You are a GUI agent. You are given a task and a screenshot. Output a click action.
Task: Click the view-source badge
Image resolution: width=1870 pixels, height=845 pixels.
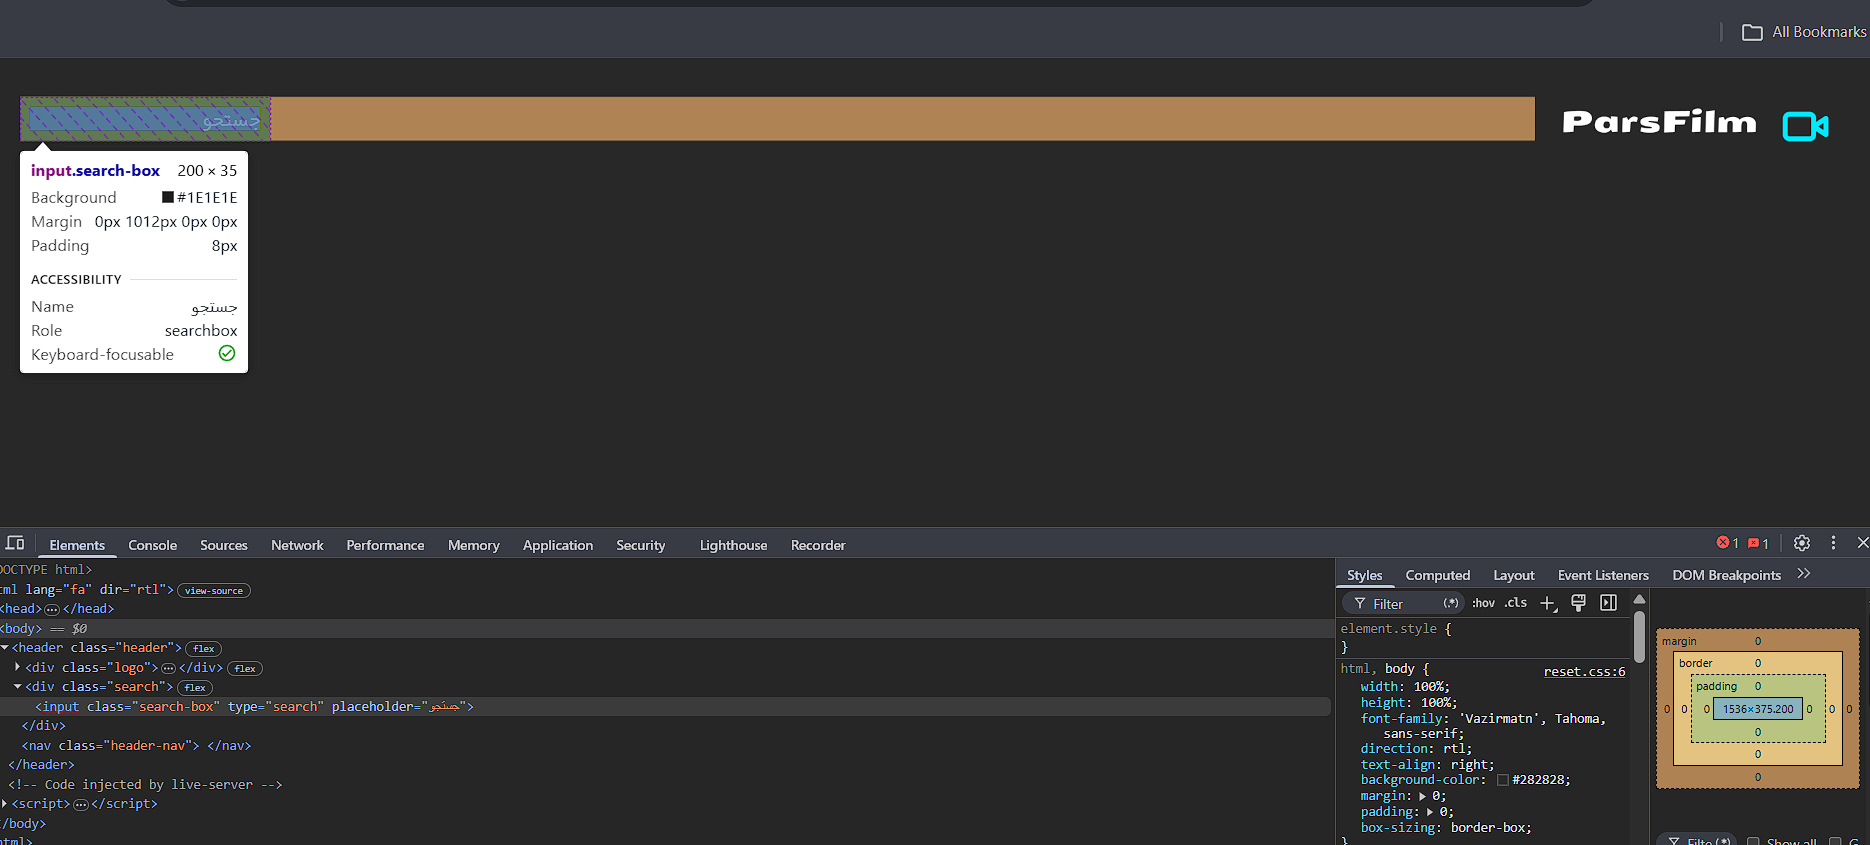(x=214, y=591)
